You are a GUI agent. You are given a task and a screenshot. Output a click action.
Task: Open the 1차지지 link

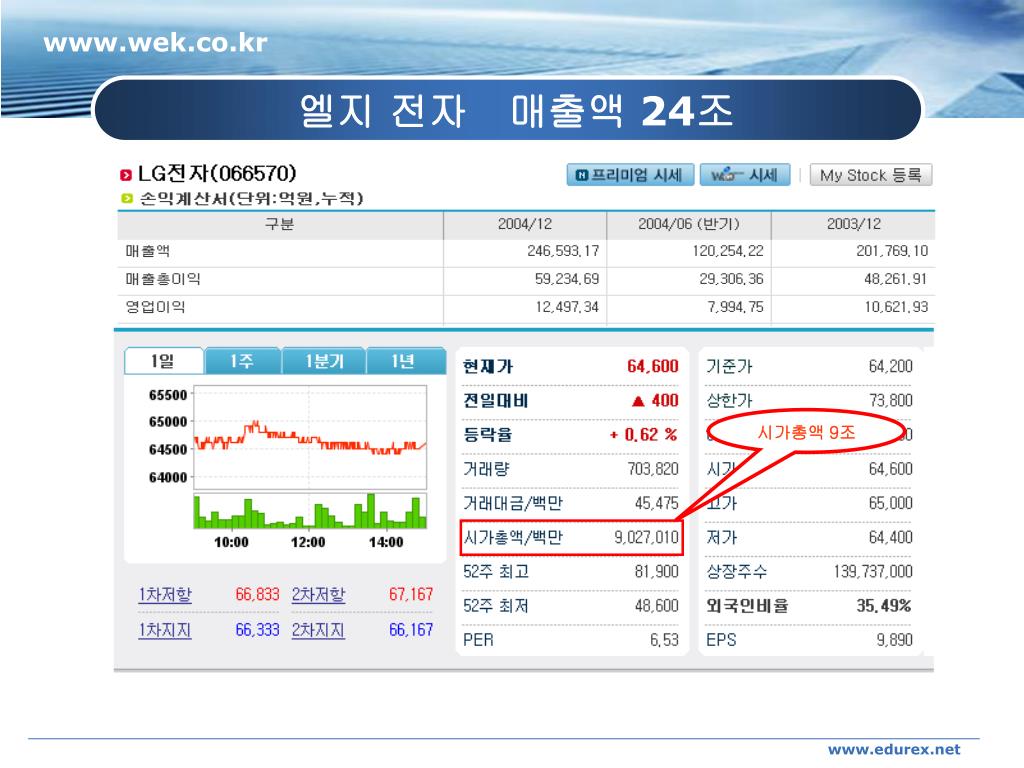point(165,630)
